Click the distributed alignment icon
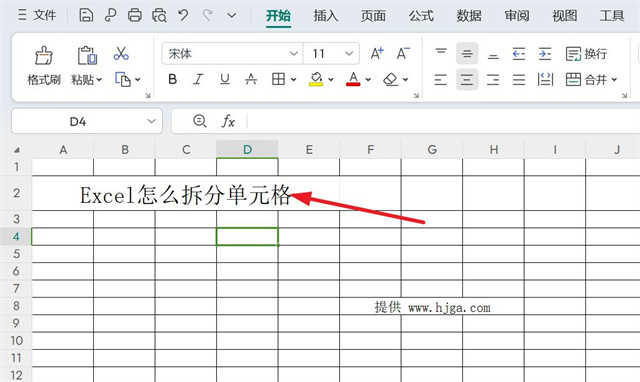 545,79
